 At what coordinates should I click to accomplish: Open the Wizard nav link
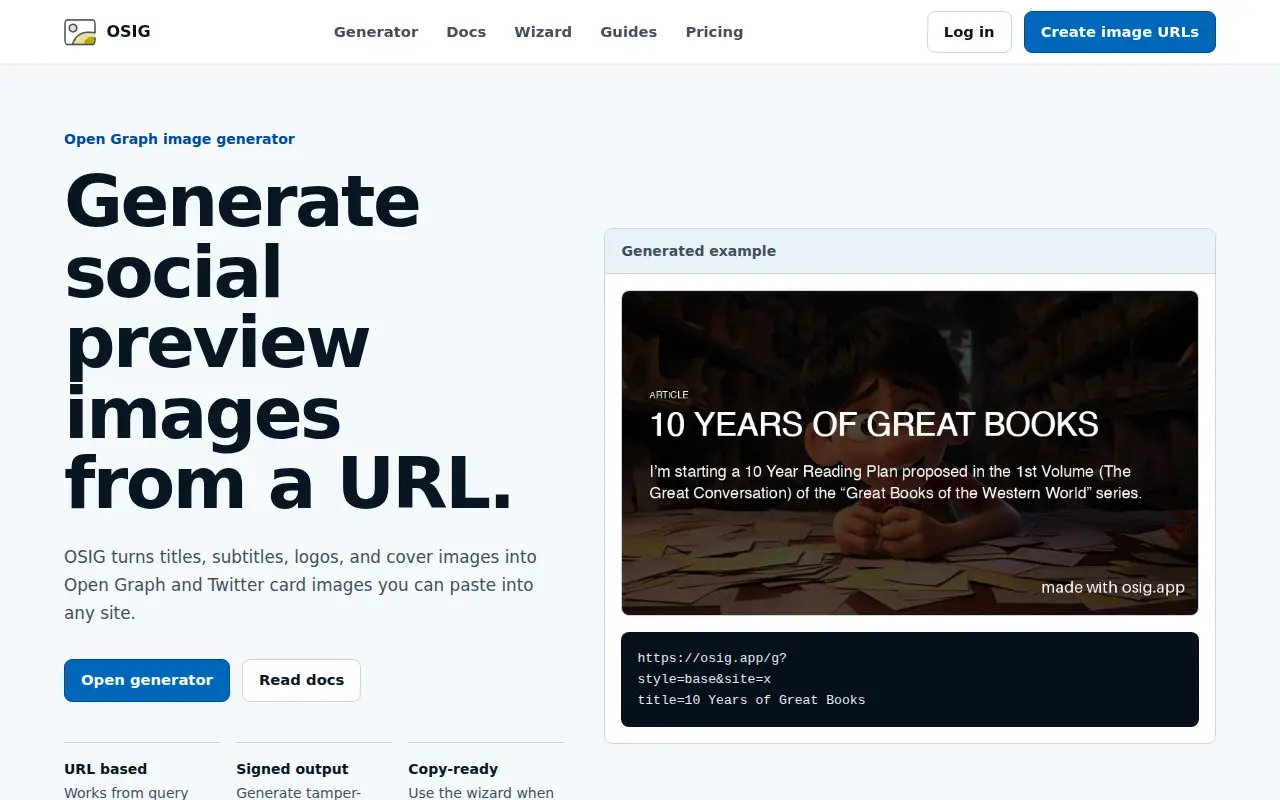(x=543, y=32)
